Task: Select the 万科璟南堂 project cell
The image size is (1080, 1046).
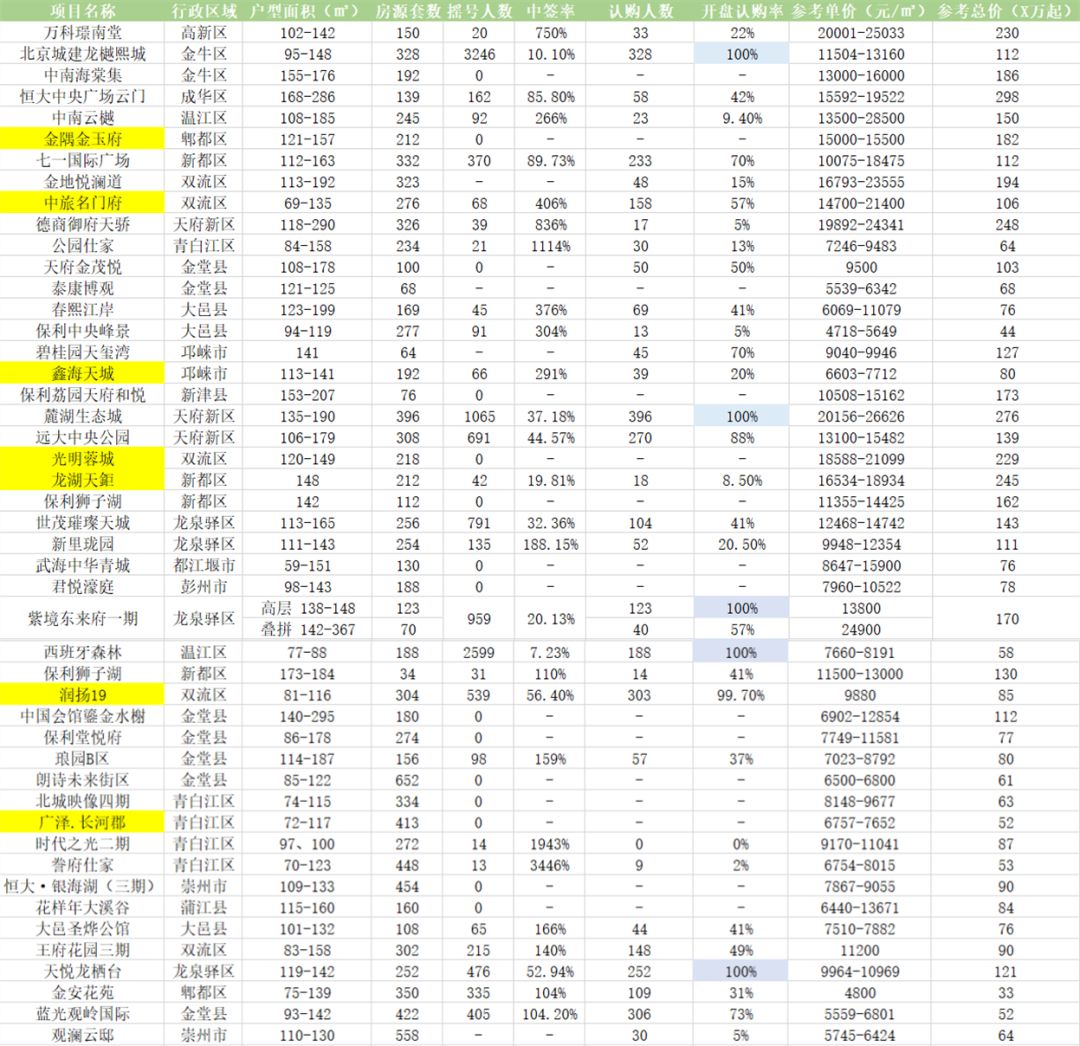Action: click(83, 32)
